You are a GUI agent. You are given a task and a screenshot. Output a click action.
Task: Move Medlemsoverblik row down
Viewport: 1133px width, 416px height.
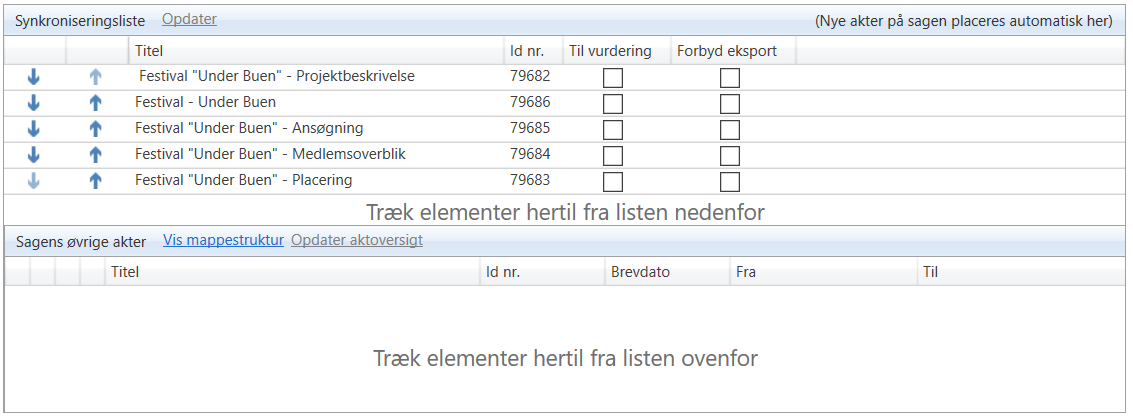[x=33, y=154]
